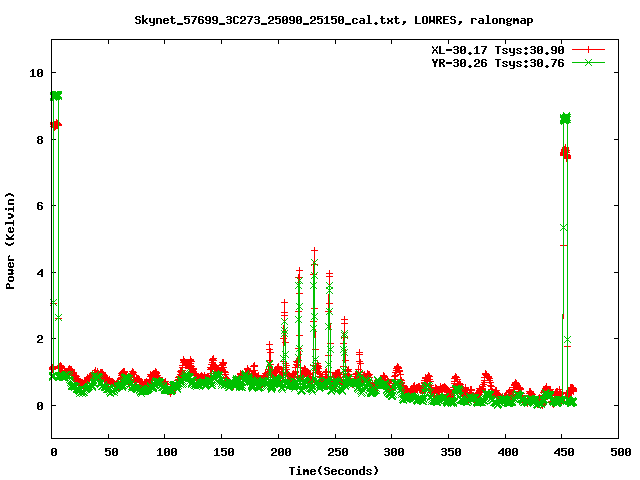Click the x-axis tick label 250
The height and width of the screenshot is (480, 640).
coord(337,452)
